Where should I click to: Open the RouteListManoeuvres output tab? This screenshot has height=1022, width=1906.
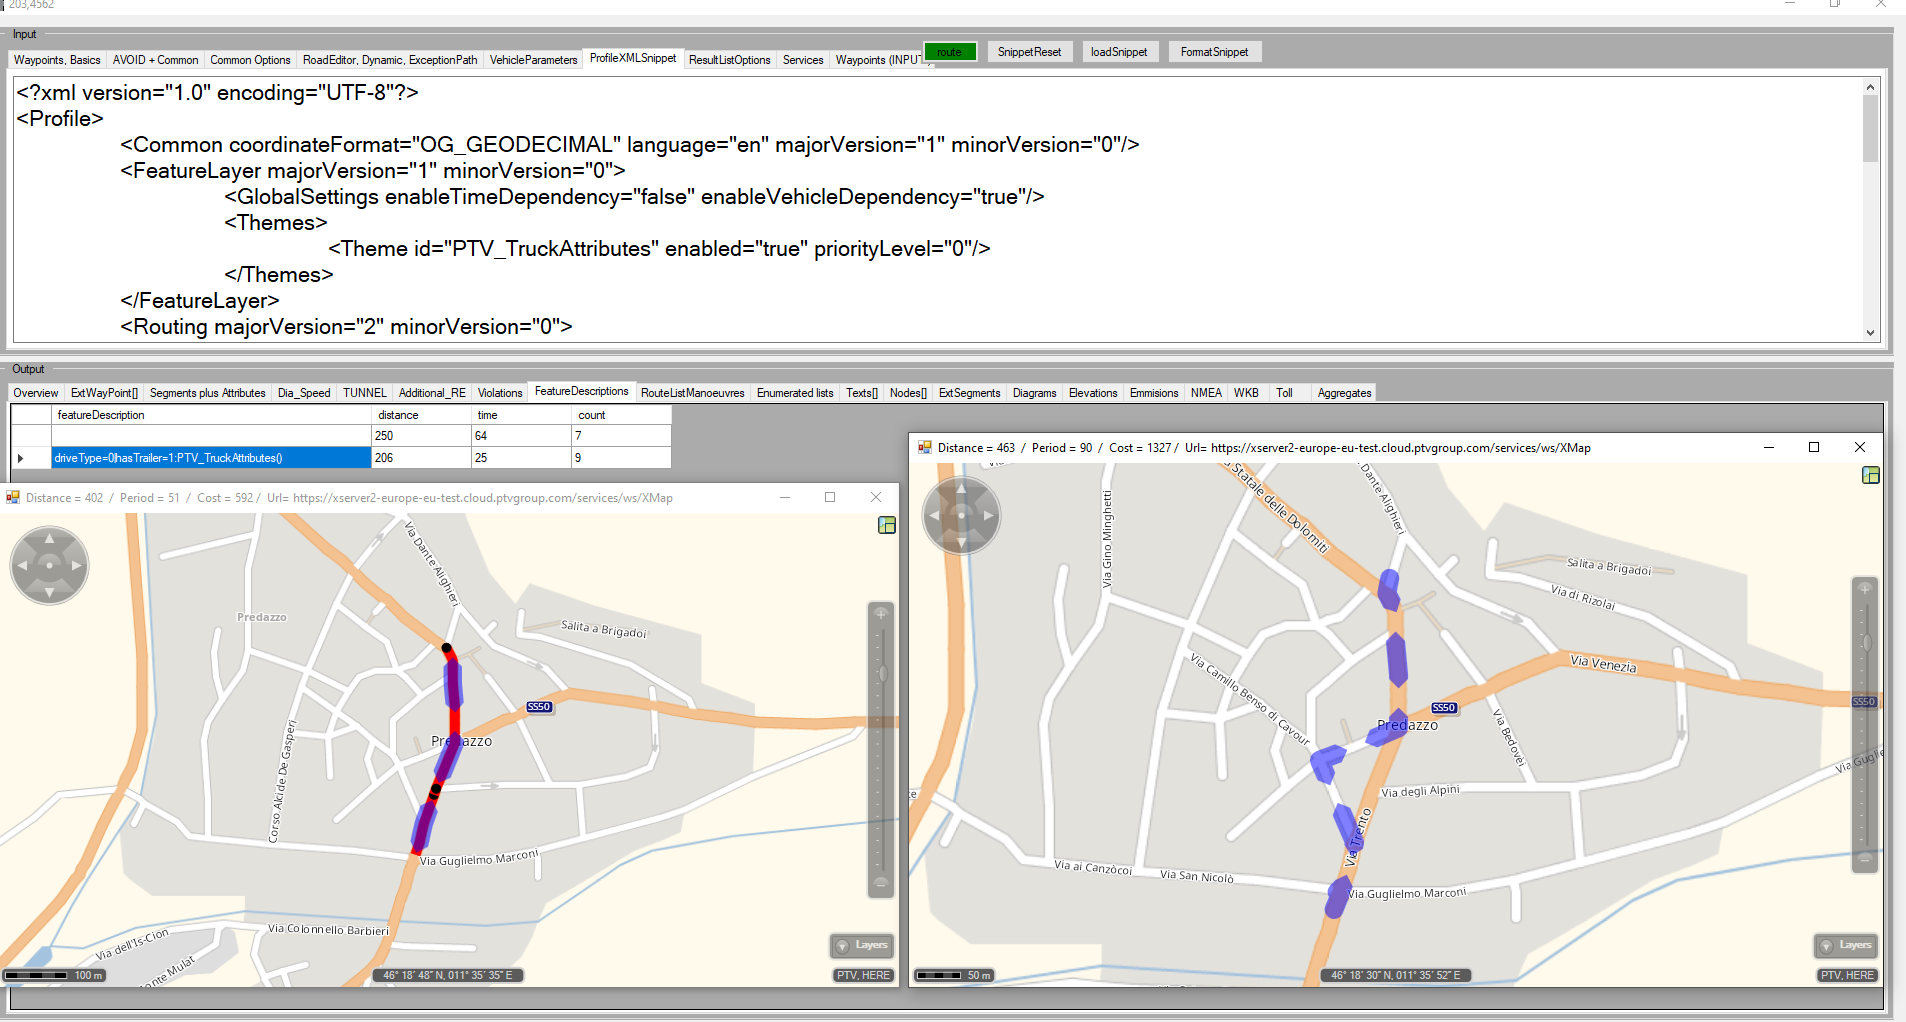pyautogui.click(x=692, y=393)
